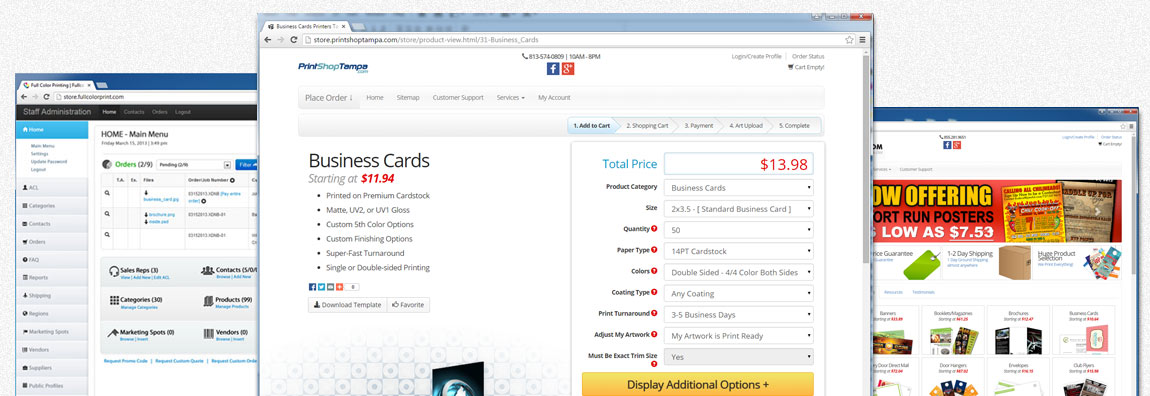Image resolution: width=1150 pixels, height=396 pixels.
Task: Open the Print Turnaround dropdown
Action: pos(739,315)
